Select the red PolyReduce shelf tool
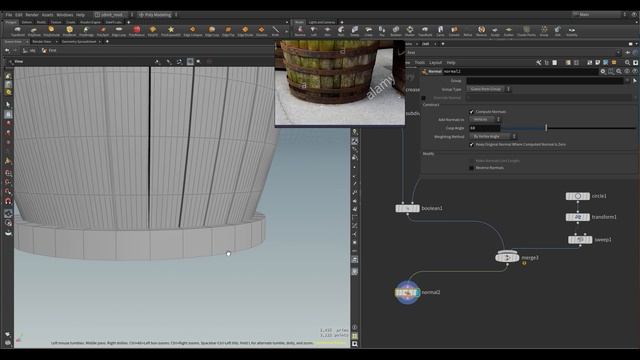This screenshot has height=360, width=640. click(137, 31)
